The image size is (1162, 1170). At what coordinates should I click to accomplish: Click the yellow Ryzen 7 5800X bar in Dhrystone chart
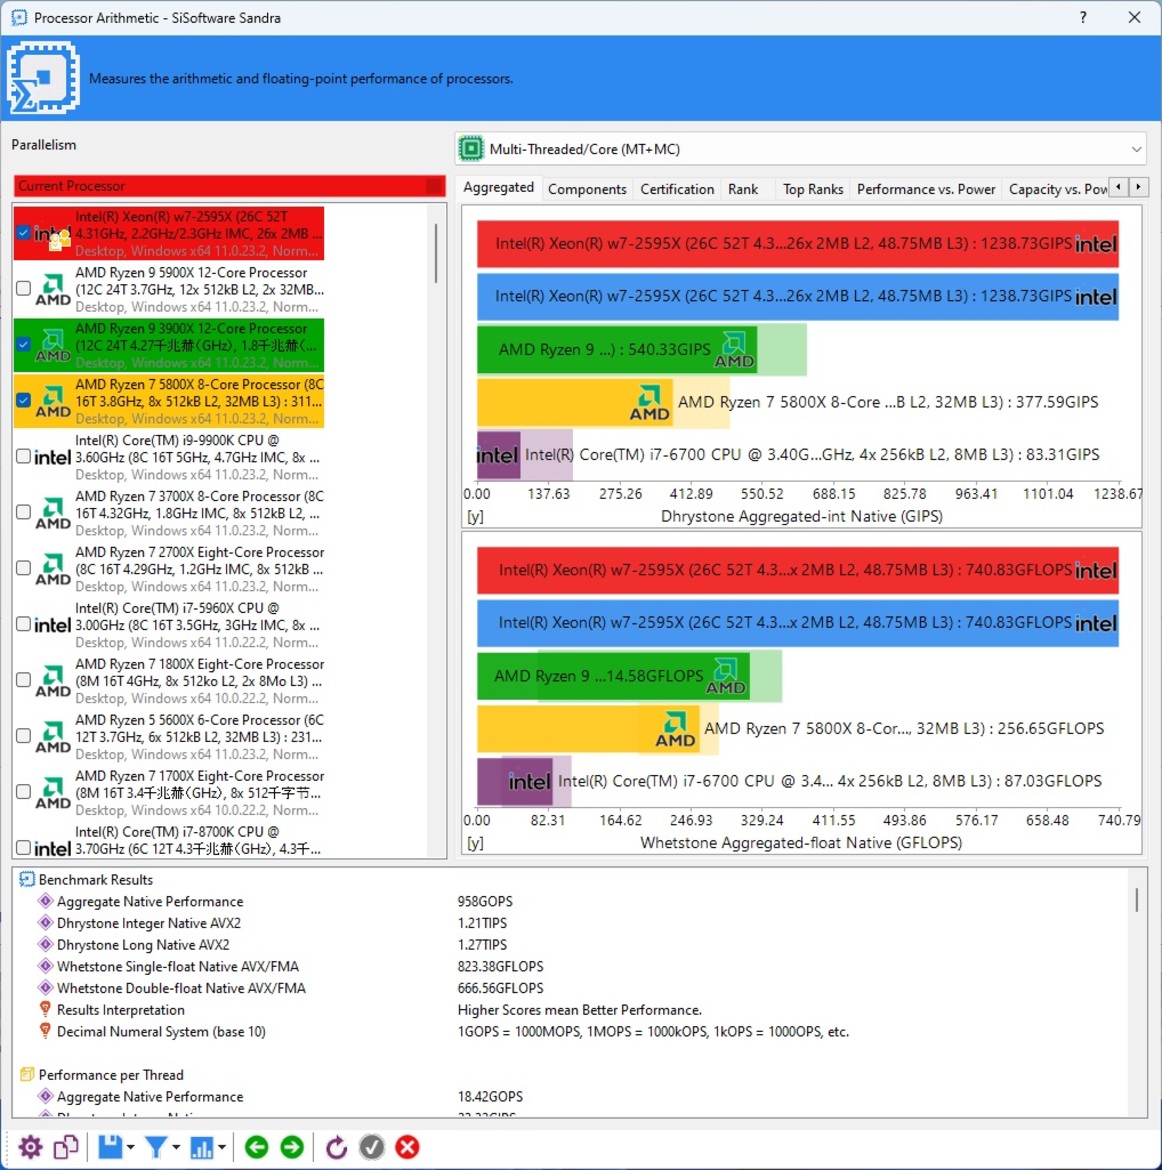click(575, 402)
